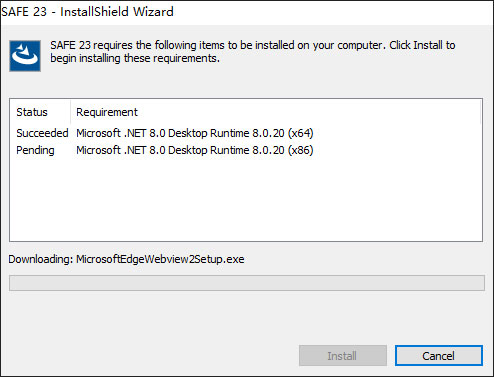Click the word Install in the instruction sentence
This screenshot has width=494, height=377.
pyautogui.click(x=428, y=45)
